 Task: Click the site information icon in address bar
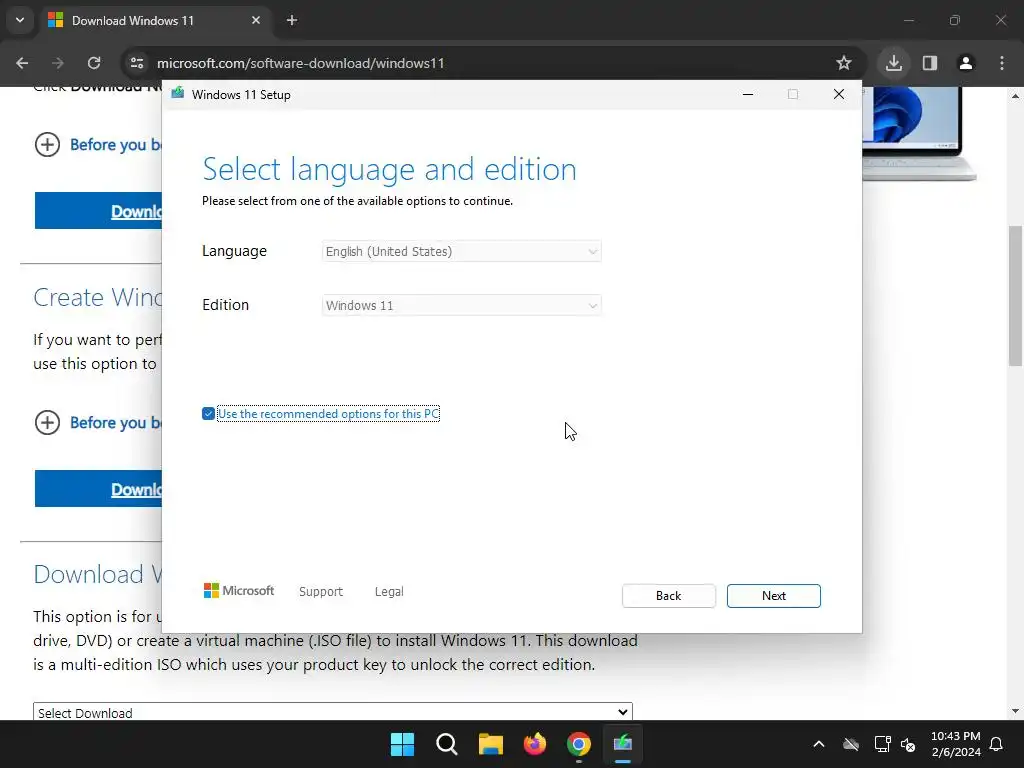pos(137,63)
